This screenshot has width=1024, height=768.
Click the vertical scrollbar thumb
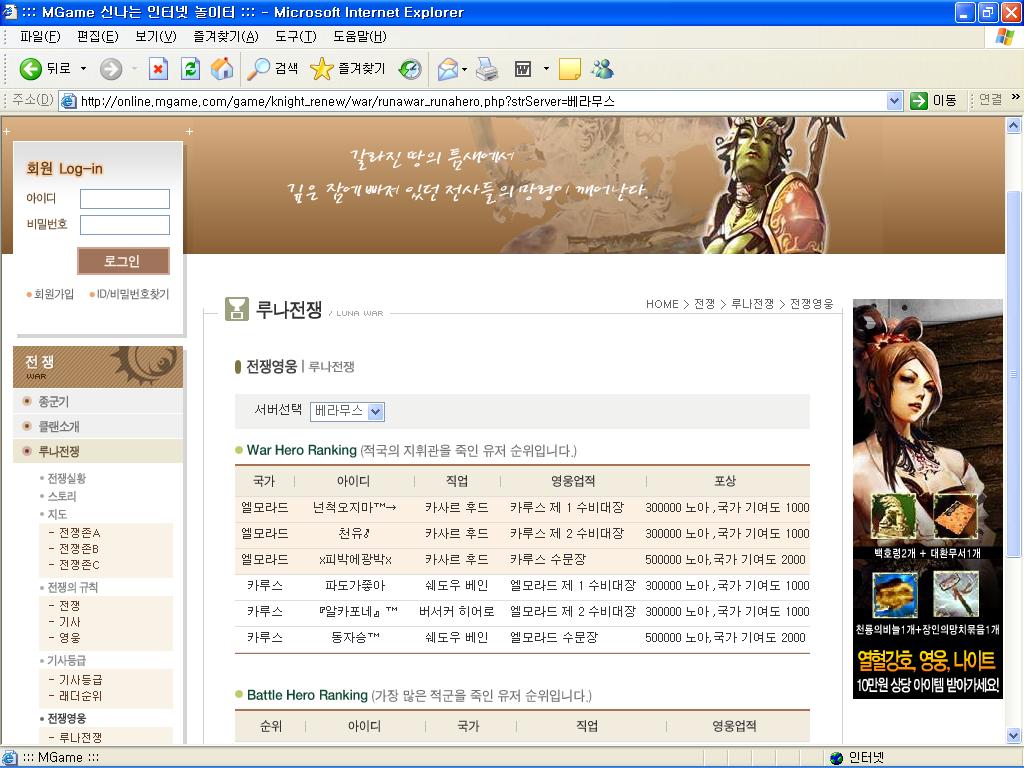pyautogui.click(x=1014, y=374)
